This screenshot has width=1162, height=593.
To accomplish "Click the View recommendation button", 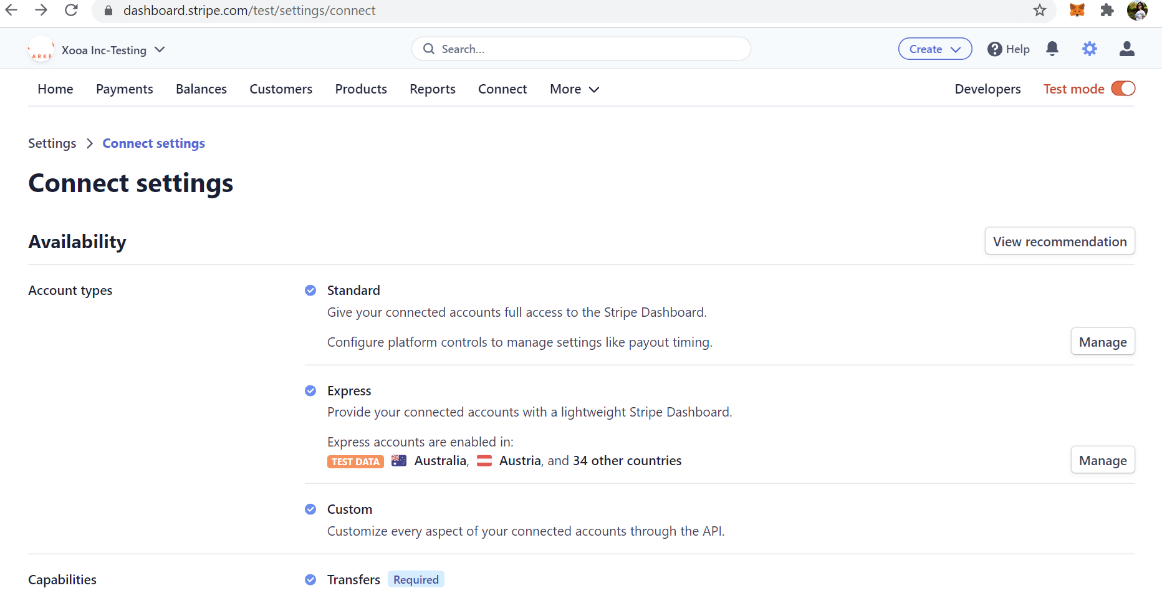I will (x=1060, y=241).
